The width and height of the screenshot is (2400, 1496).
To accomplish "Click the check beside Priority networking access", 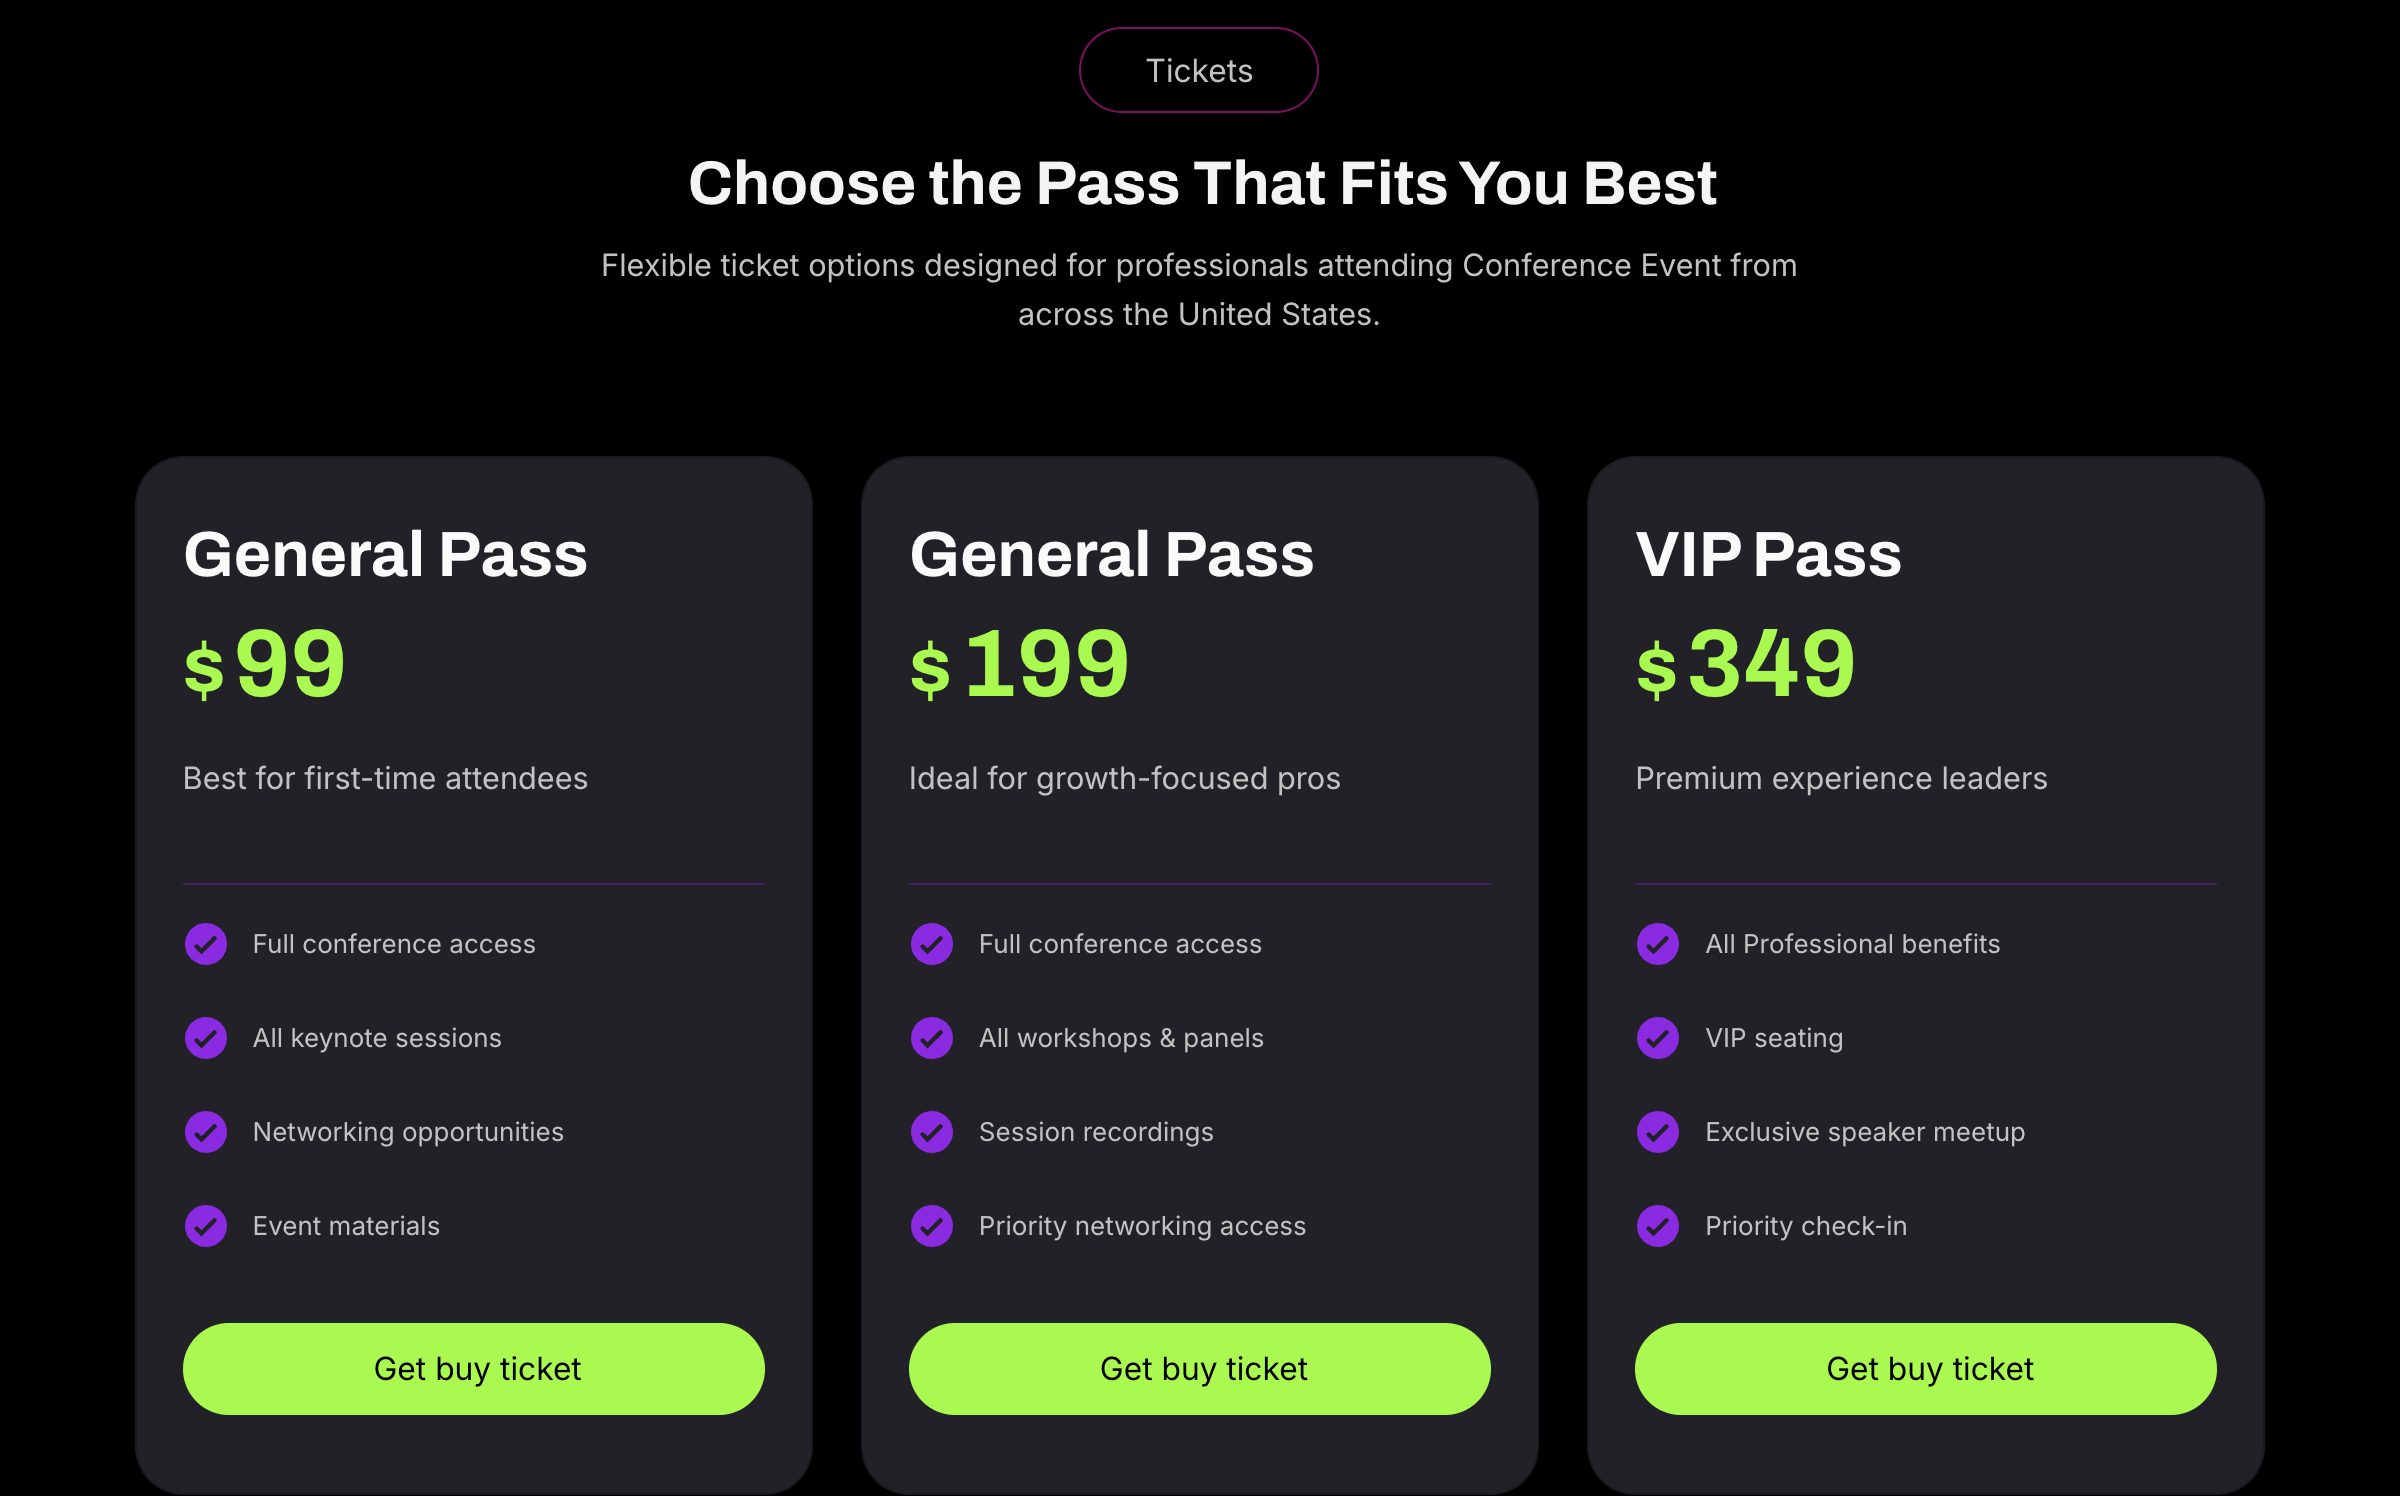I will pos(931,1225).
